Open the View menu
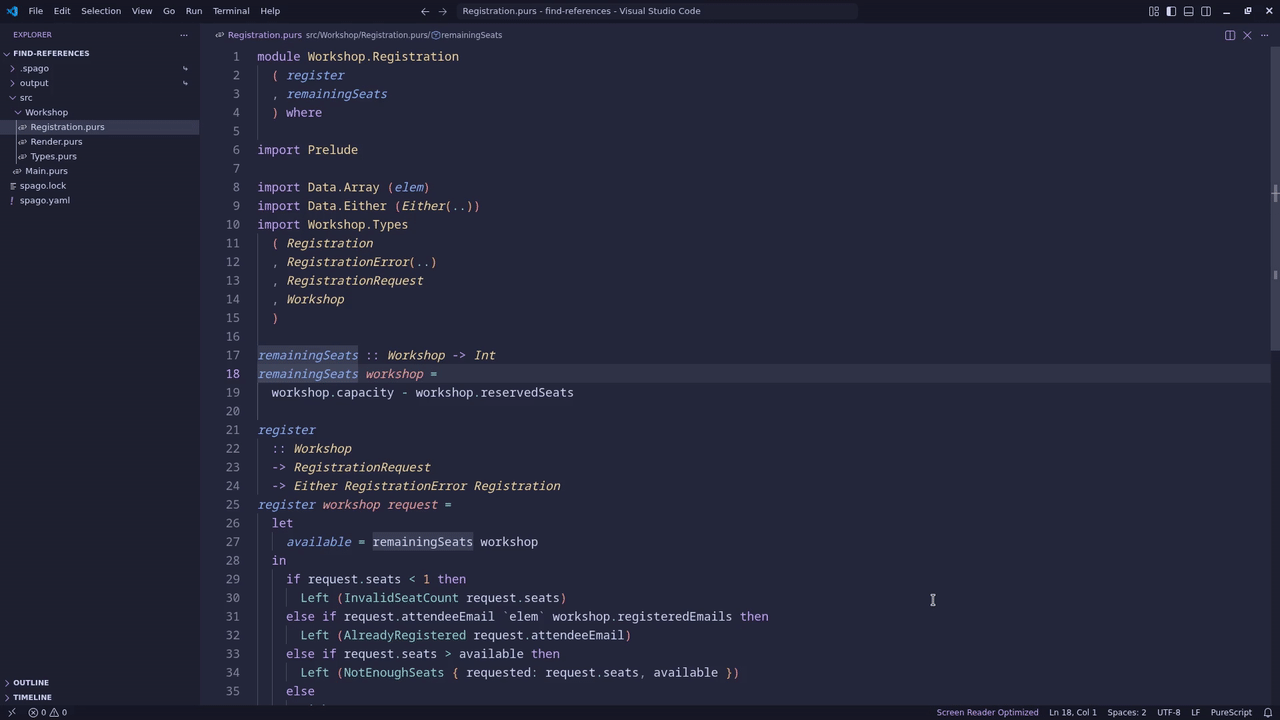The image size is (1280, 720). coord(142,11)
